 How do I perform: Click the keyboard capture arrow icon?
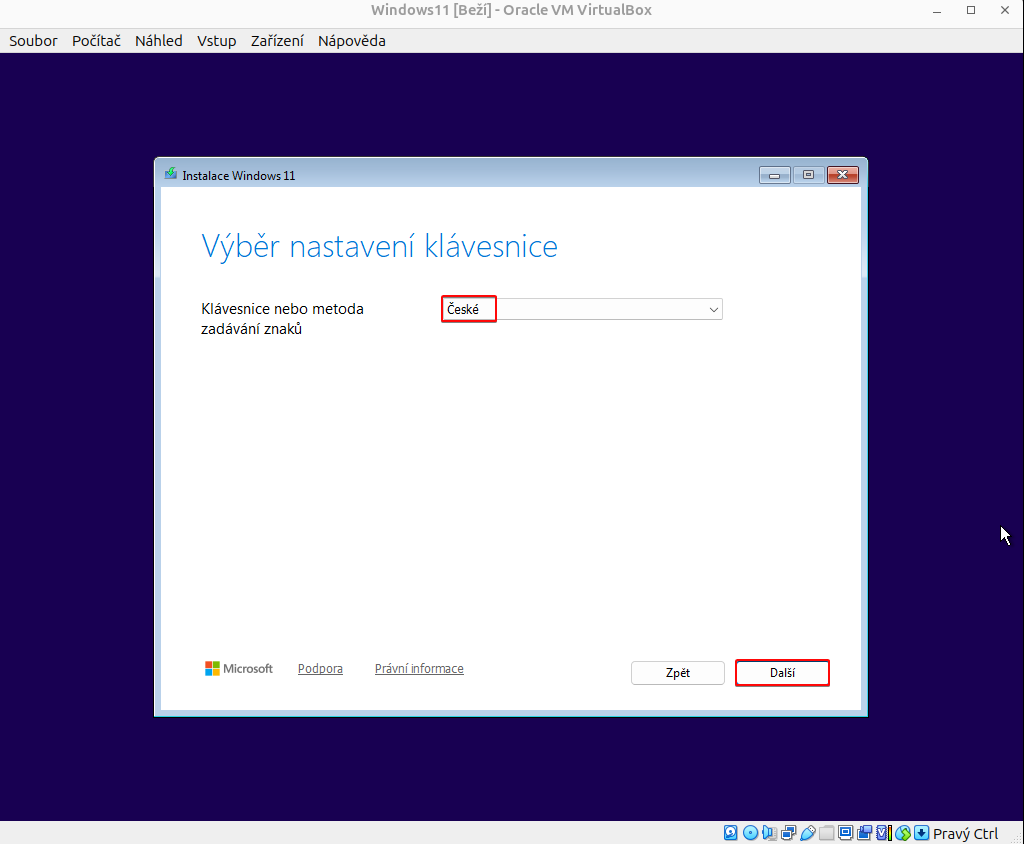(x=922, y=833)
